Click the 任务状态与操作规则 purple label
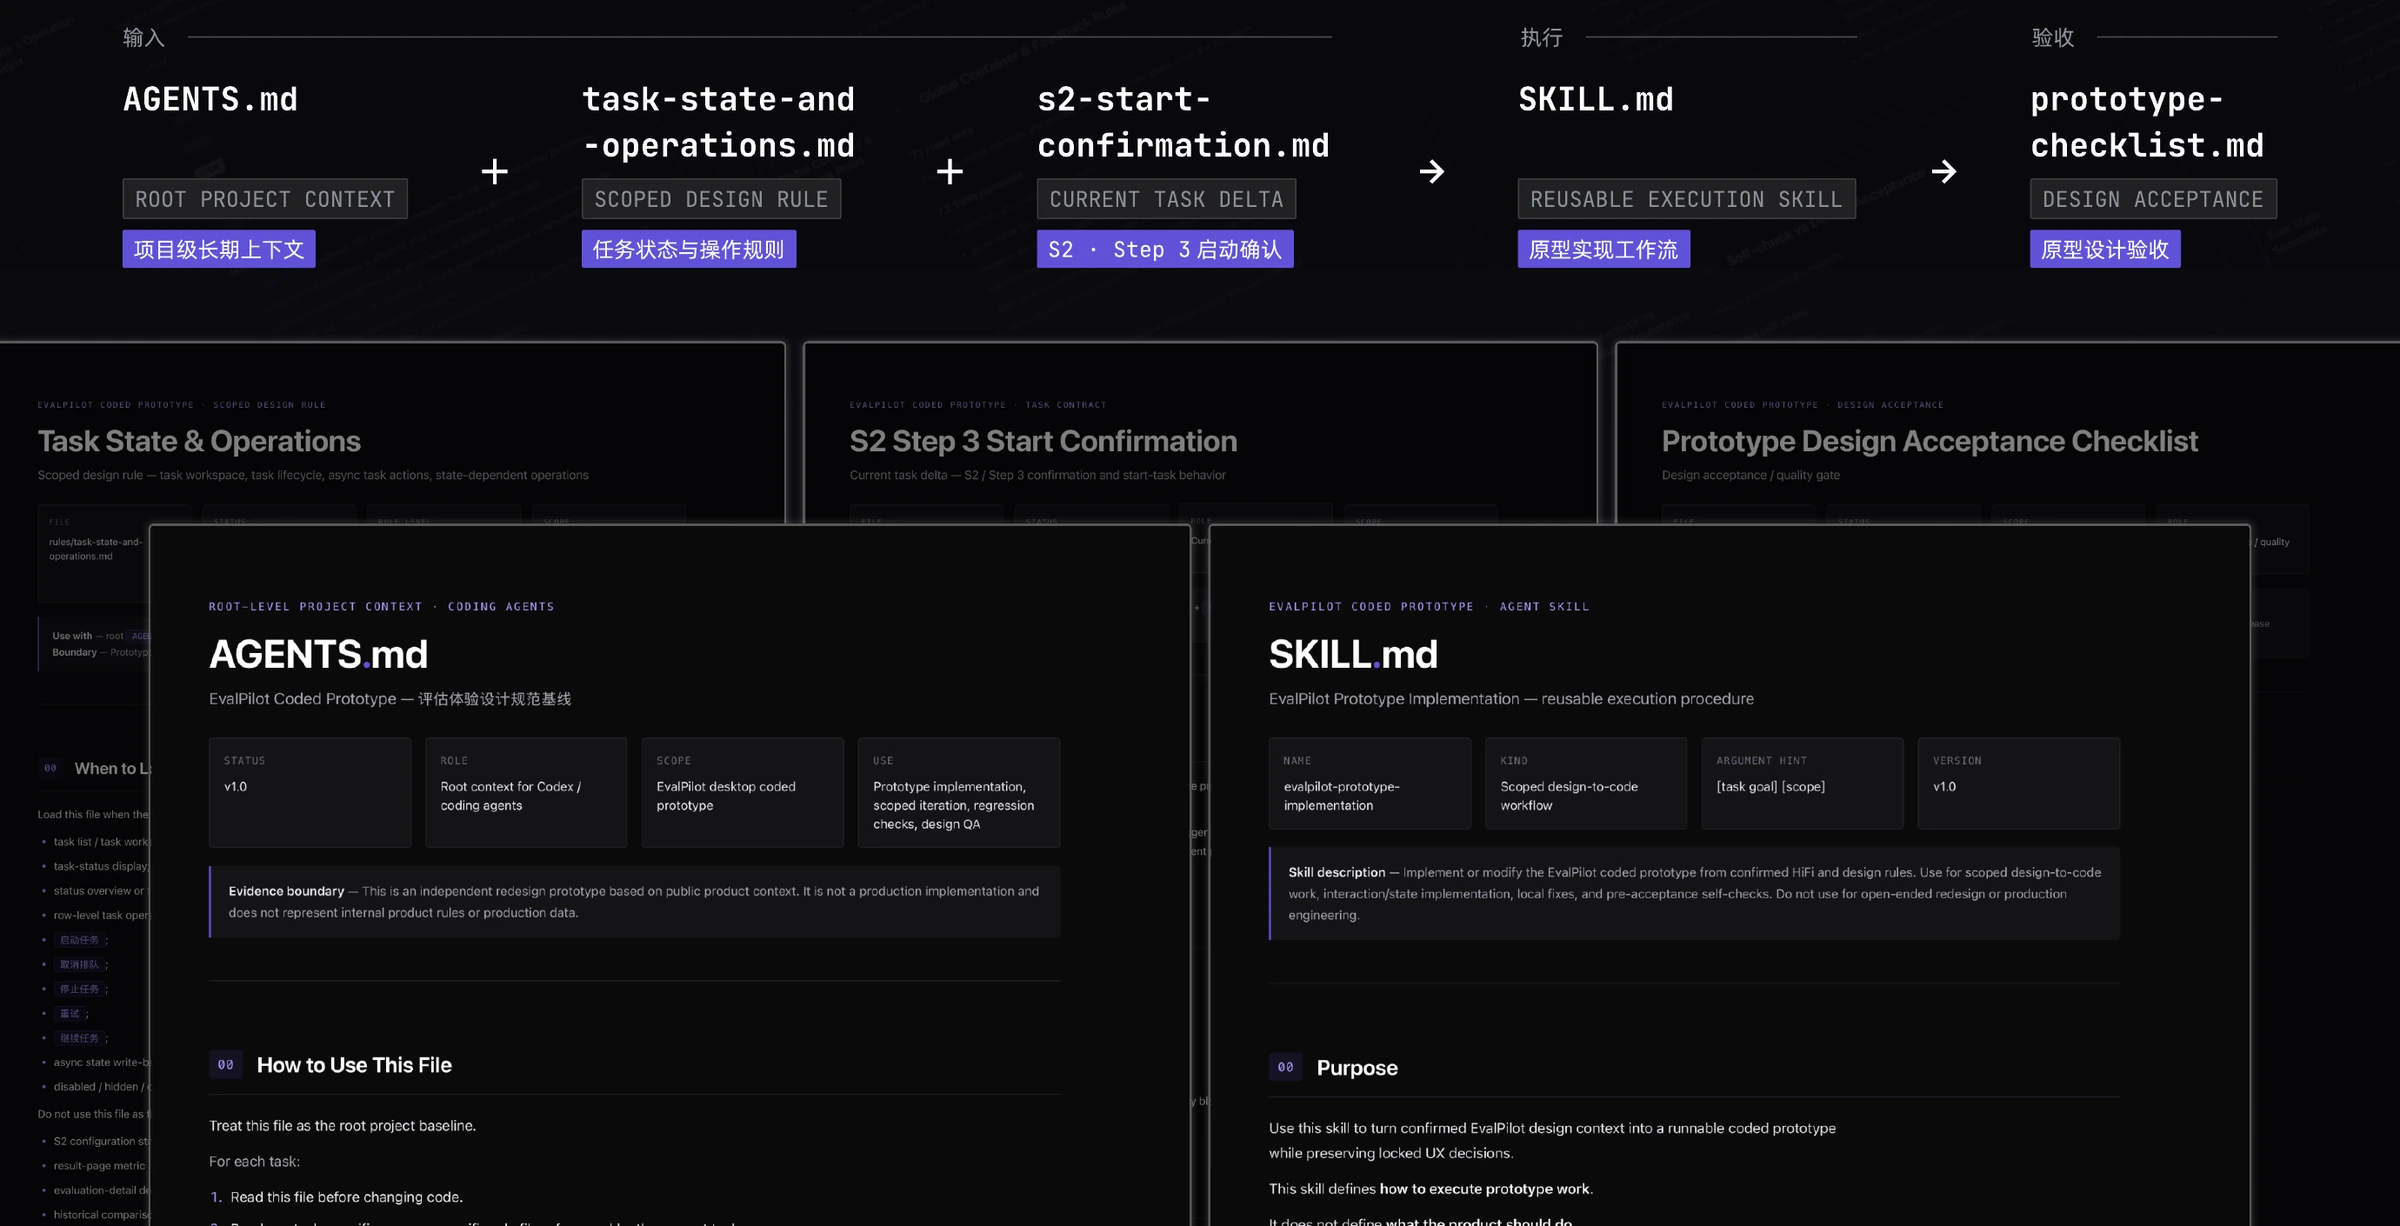This screenshot has width=2400, height=1226. coord(689,249)
